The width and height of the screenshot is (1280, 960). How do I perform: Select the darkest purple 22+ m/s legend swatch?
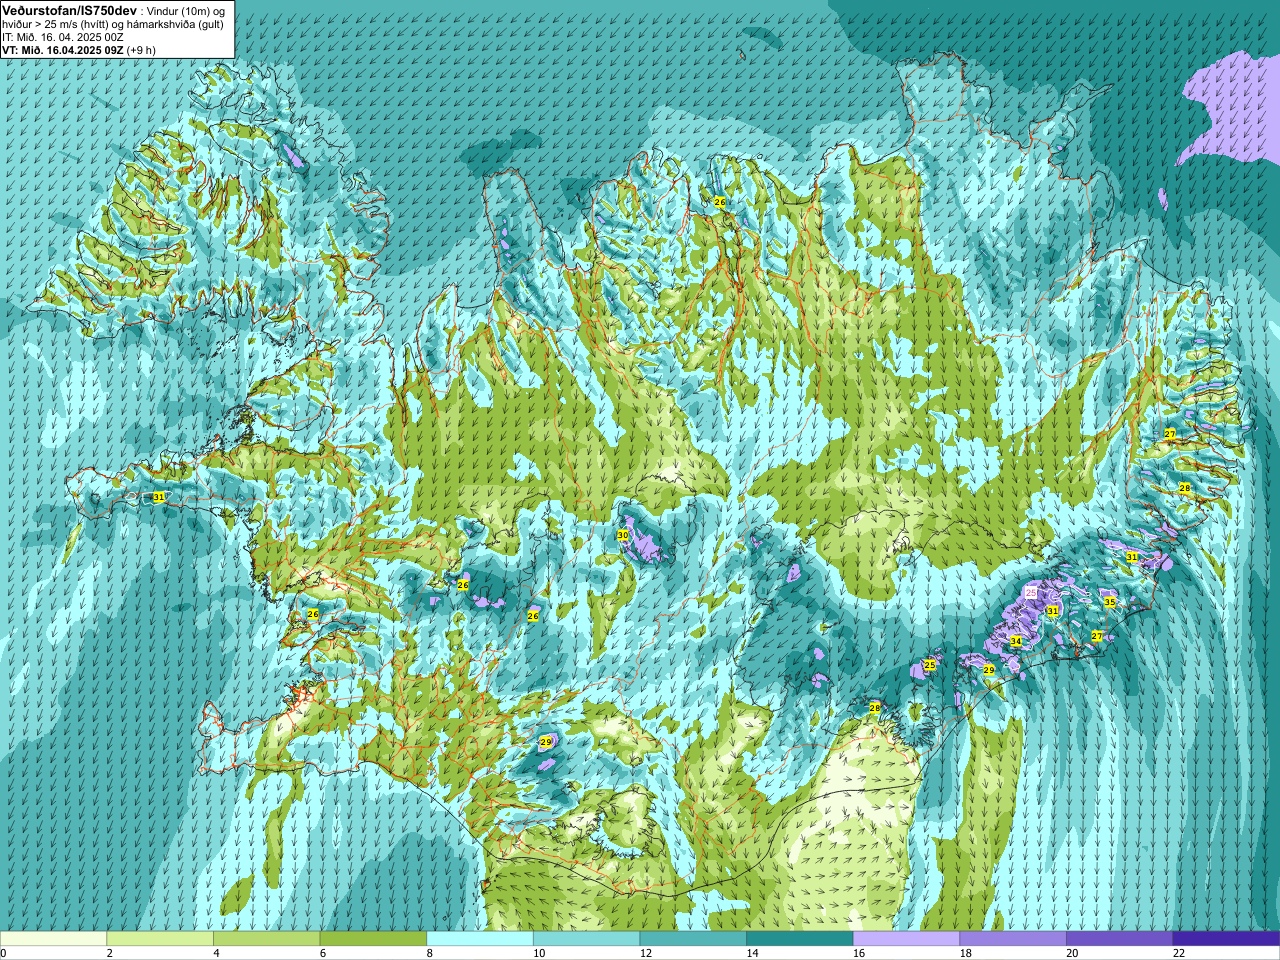[1226, 939]
